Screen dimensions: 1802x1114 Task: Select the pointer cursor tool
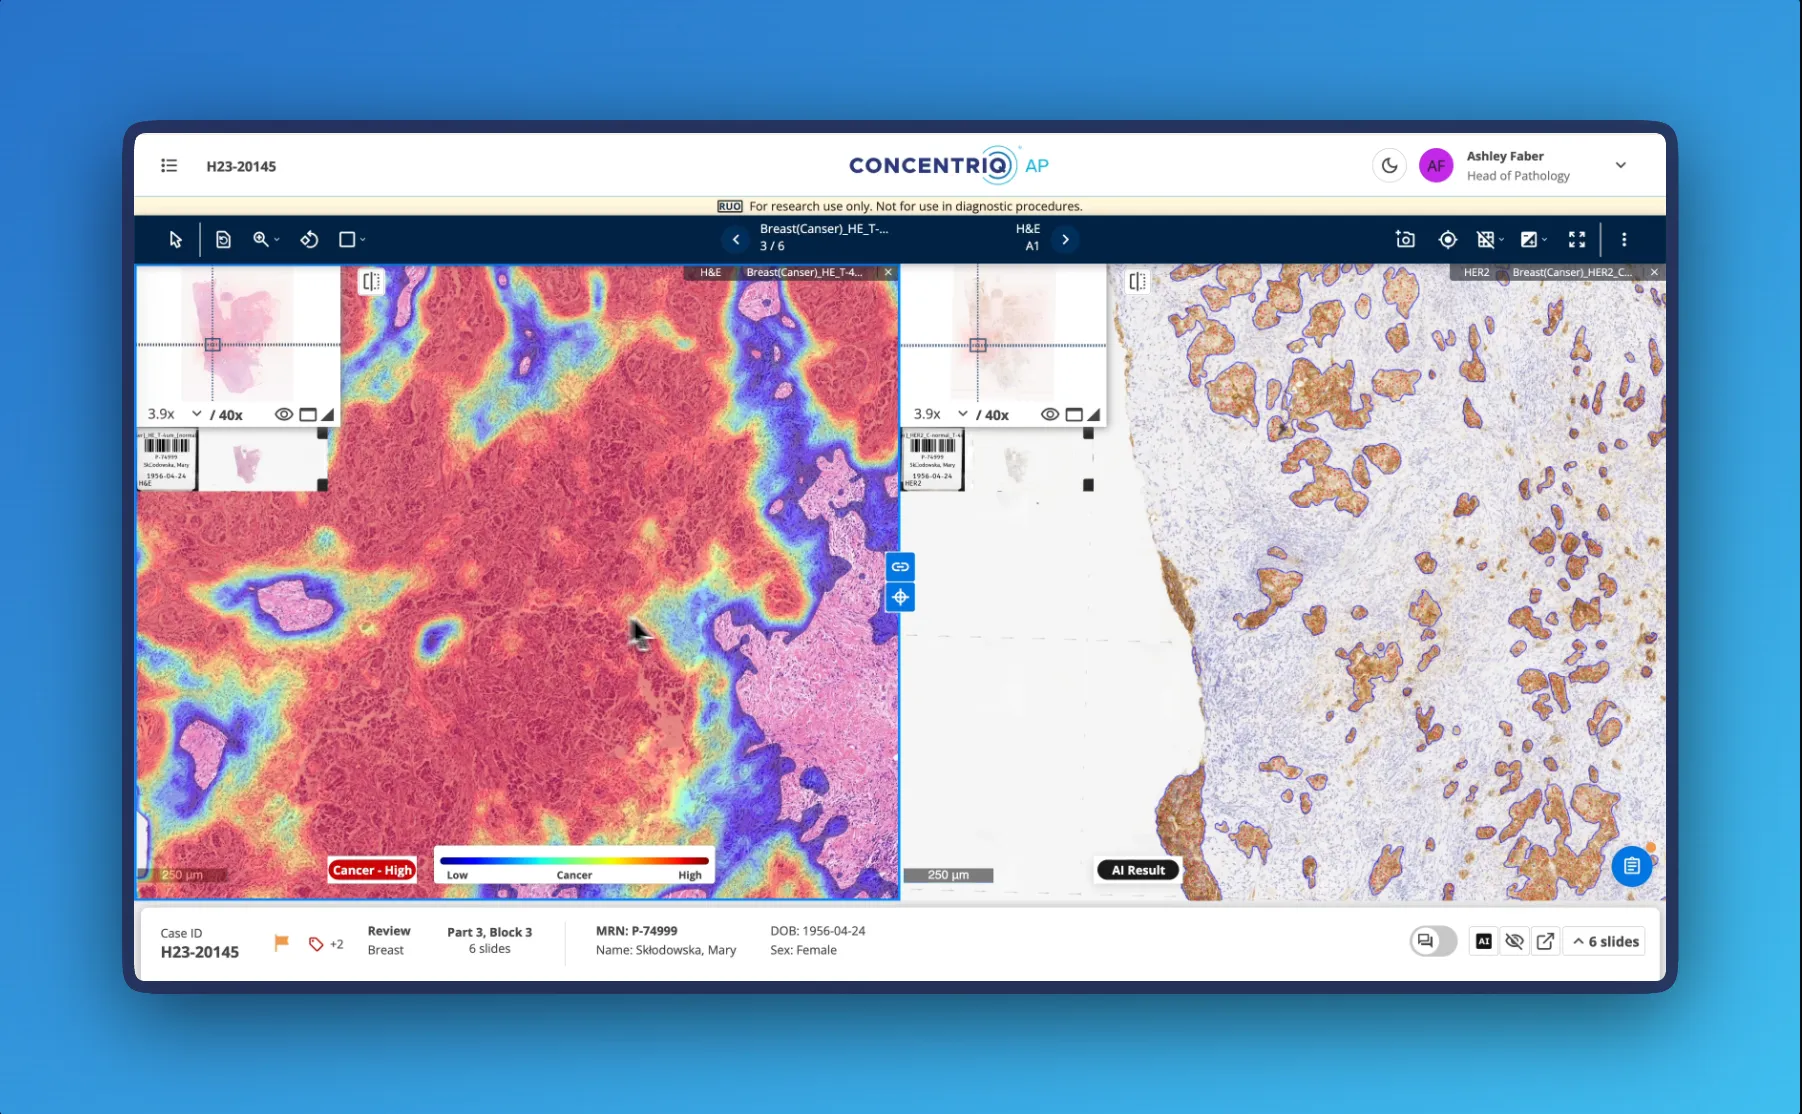[x=176, y=240]
